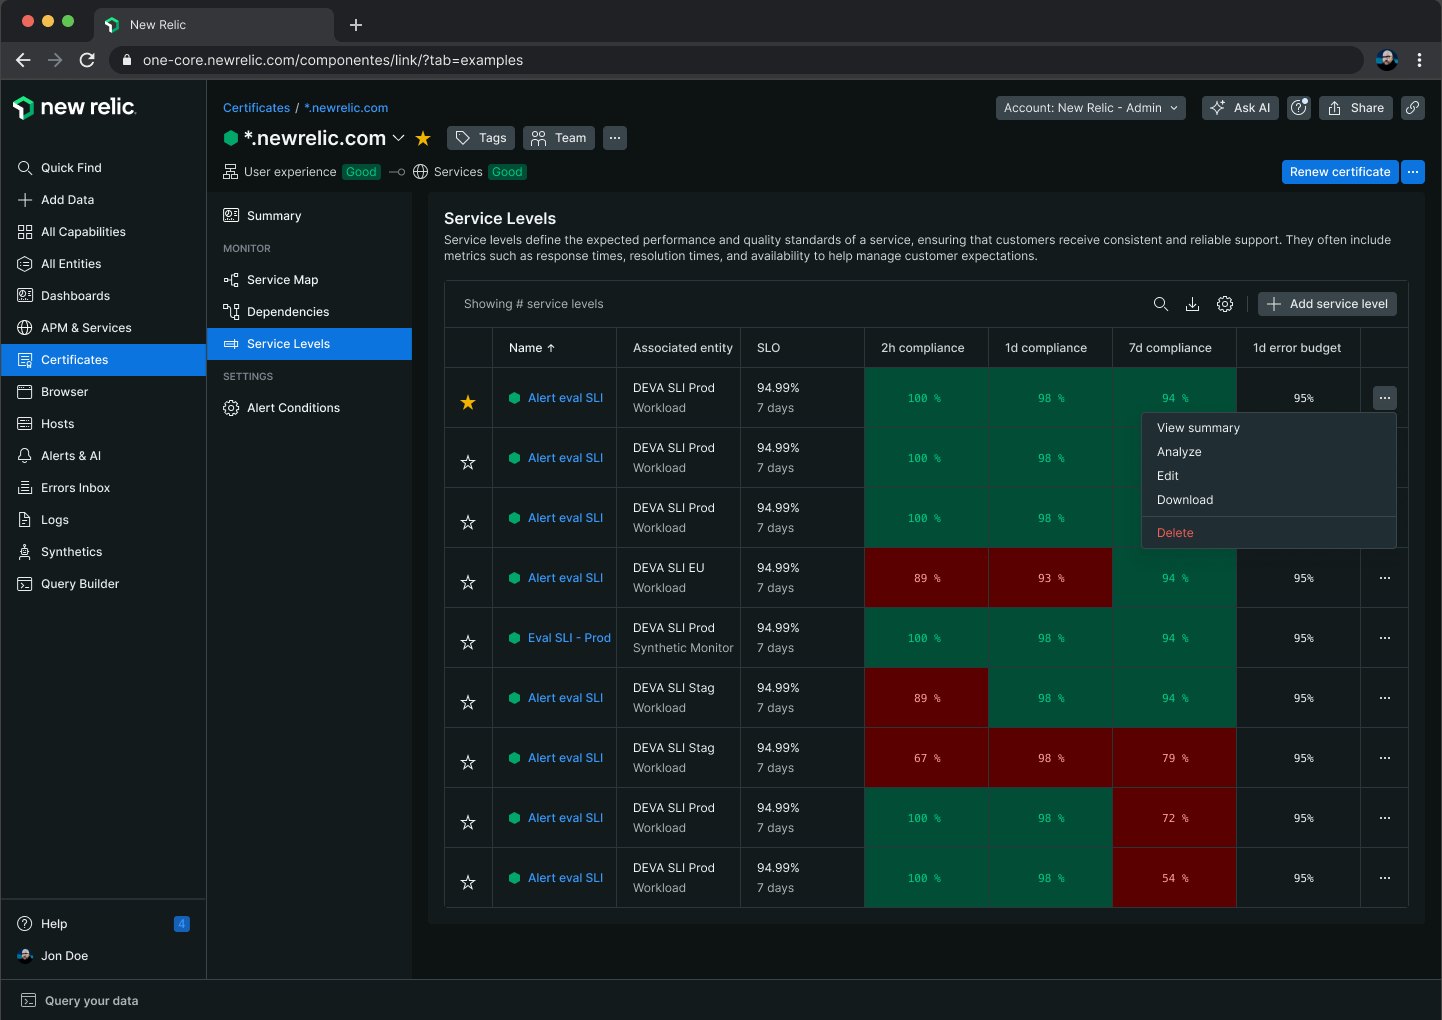
Task: Click the Renew certificate button
Action: click(1340, 172)
